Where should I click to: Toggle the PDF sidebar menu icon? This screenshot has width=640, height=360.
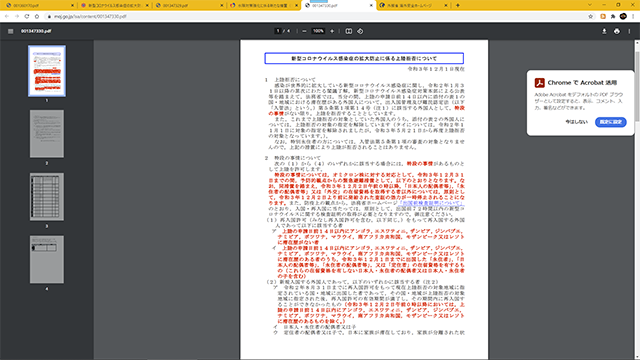[11, 31]
